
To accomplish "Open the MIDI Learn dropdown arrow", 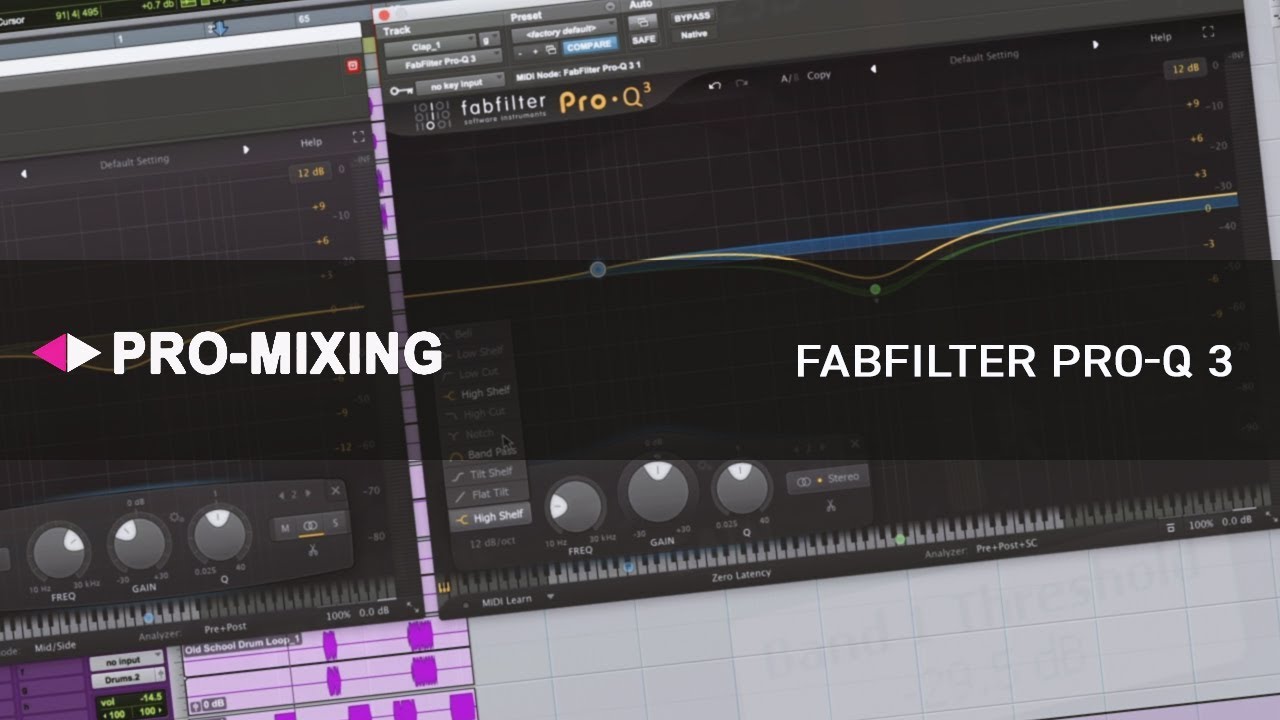I will pyautogui.click(x=550, y=596).
